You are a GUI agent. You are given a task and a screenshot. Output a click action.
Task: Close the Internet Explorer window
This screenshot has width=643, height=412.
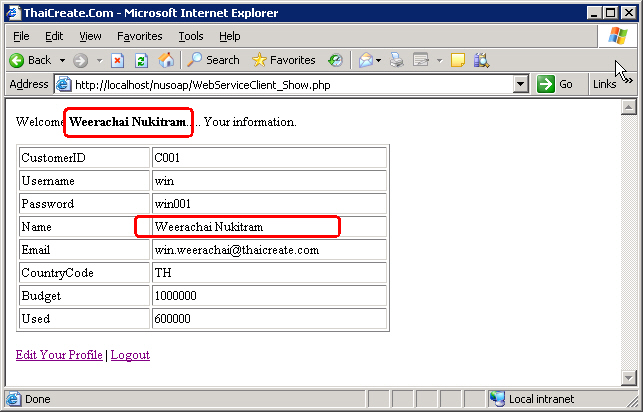pos(628,13)
